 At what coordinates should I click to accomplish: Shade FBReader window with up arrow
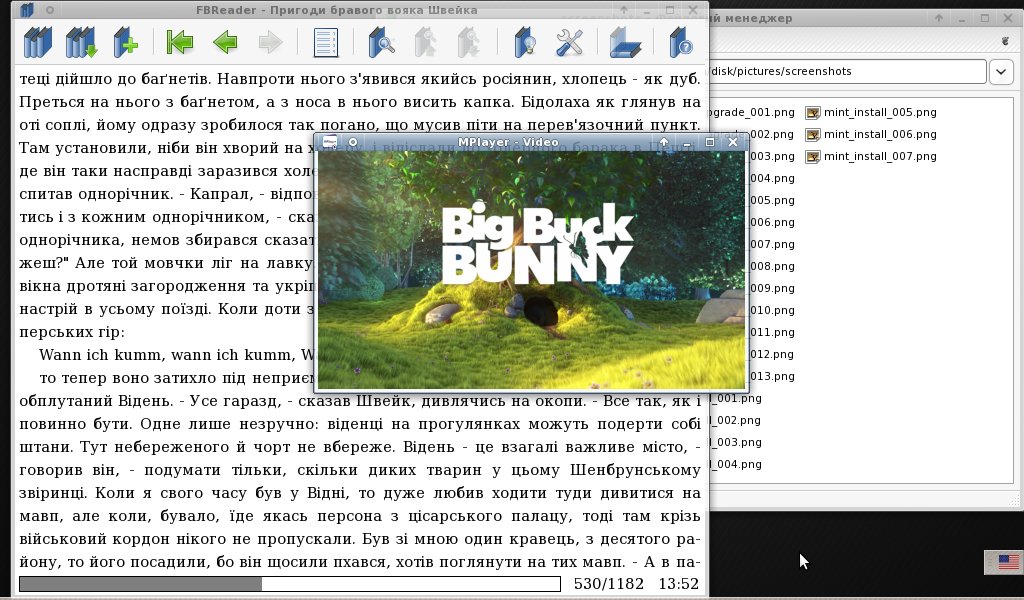tap(624, 10)
